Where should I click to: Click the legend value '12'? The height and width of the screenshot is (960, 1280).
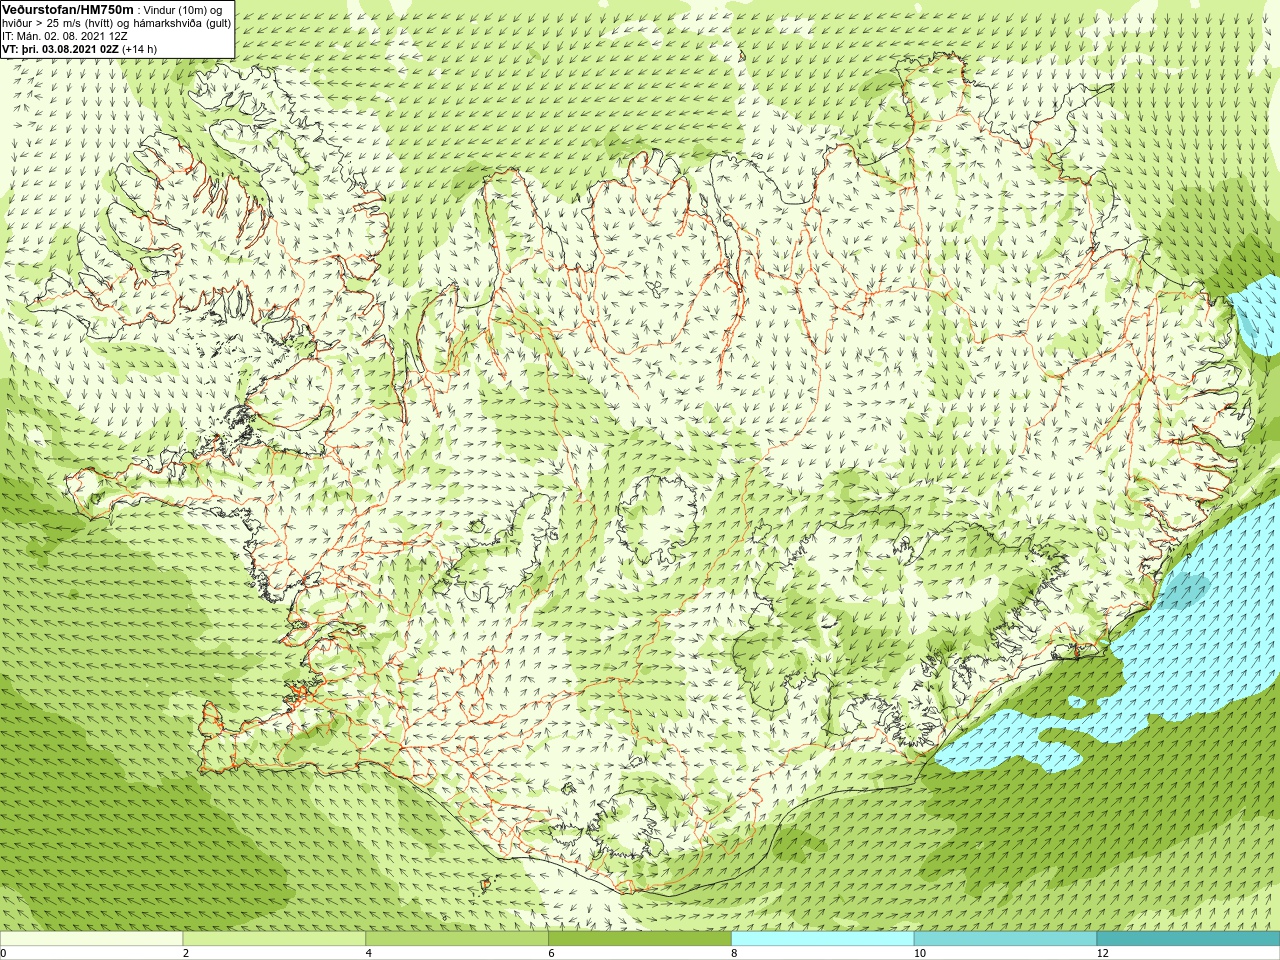click(x=1103, y=953)
